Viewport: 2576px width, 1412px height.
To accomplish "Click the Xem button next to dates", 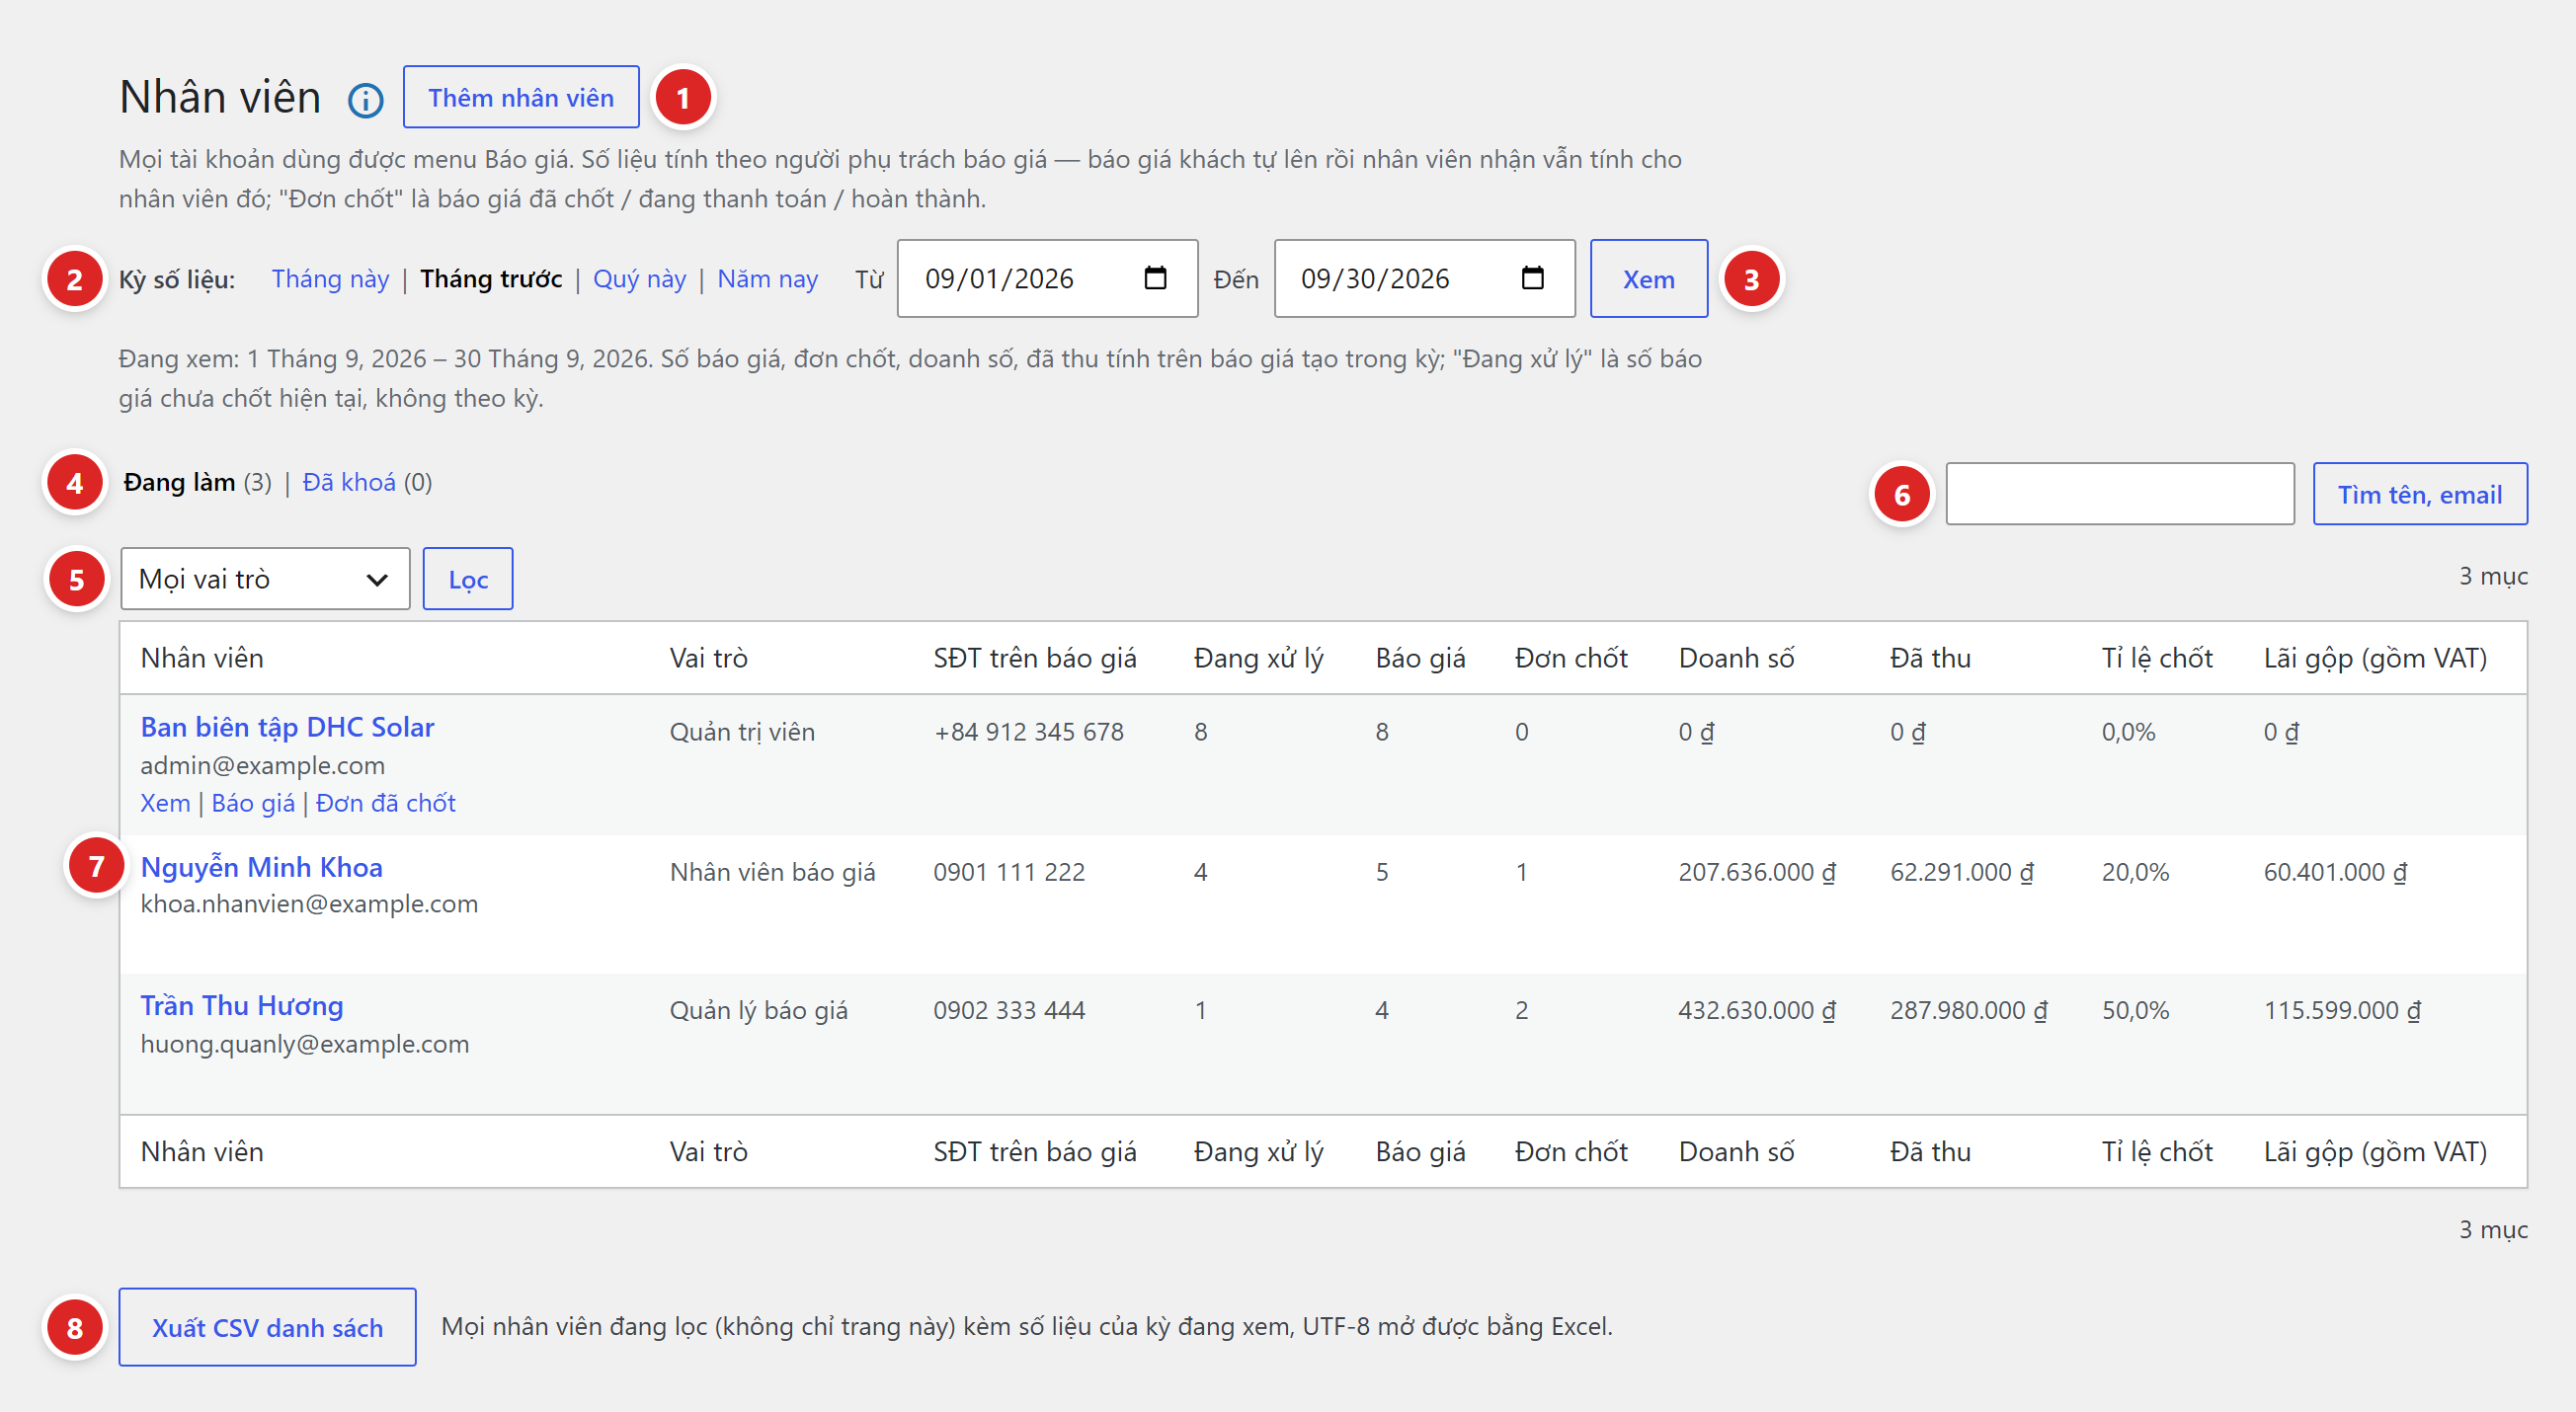I will pos(1648,279).
